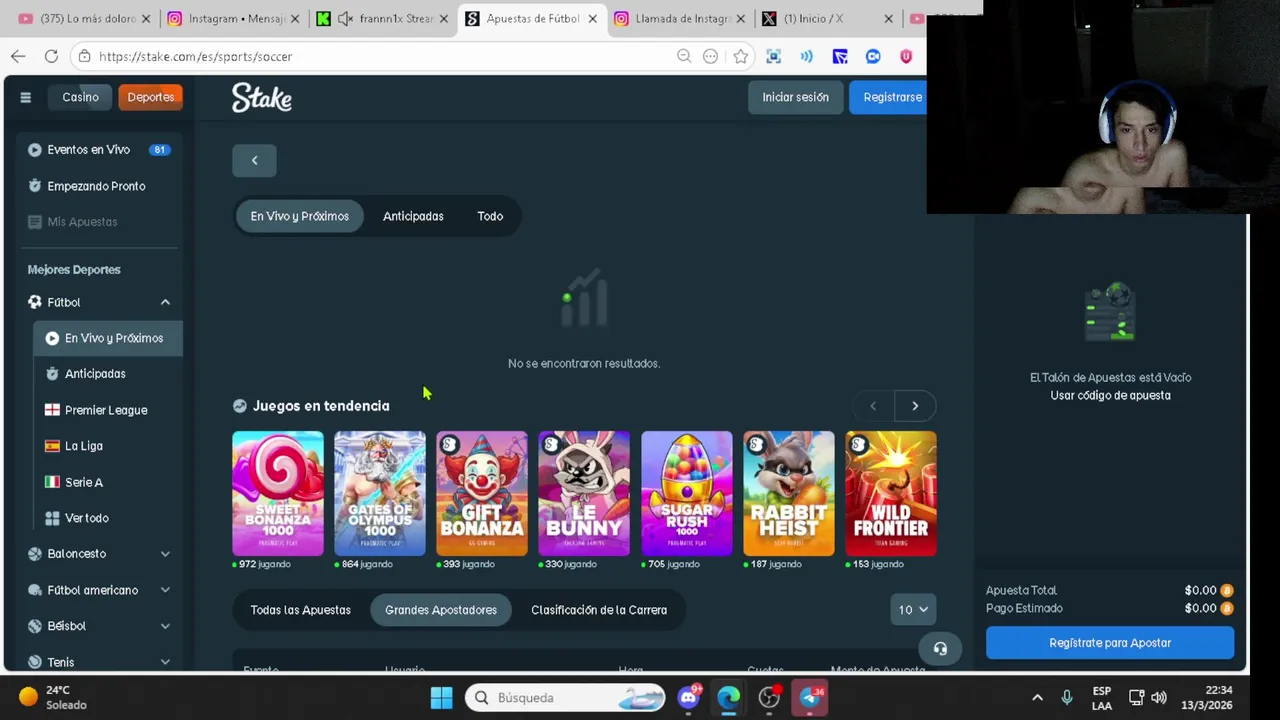Open the Windows Start menu
The height and width of the screenshot is (720, 1280).
coord(441,698)
